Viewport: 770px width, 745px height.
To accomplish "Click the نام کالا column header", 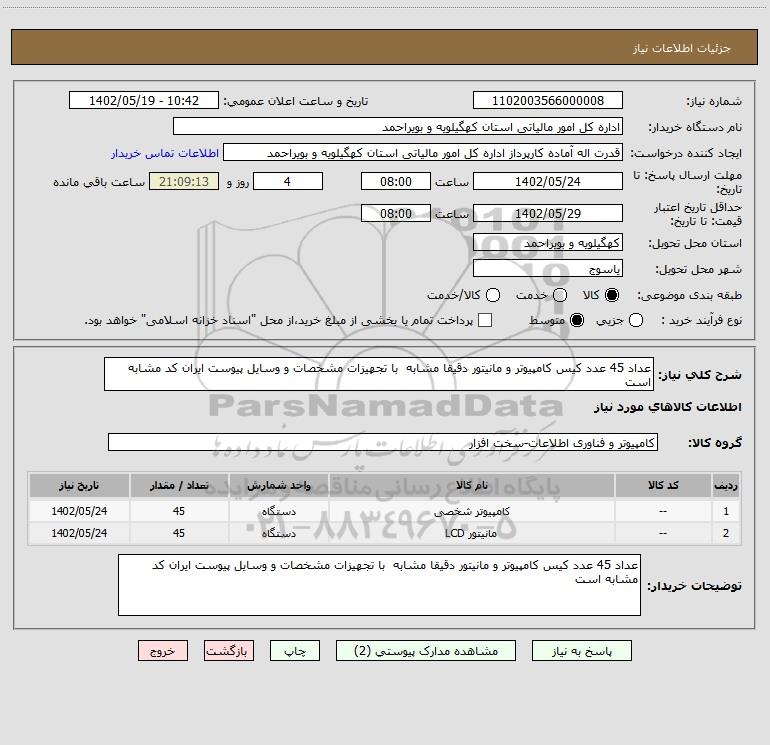I will 471,485.
